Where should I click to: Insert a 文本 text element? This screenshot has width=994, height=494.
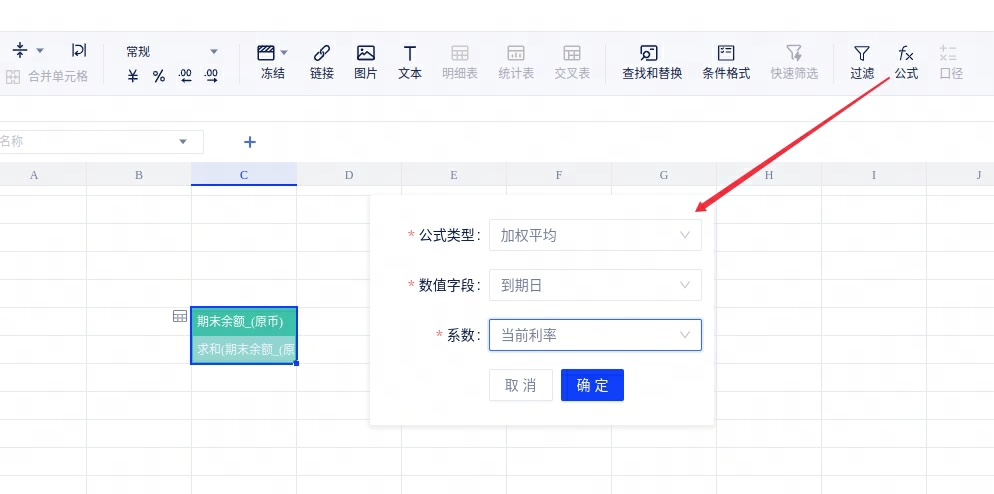(410, 61)
